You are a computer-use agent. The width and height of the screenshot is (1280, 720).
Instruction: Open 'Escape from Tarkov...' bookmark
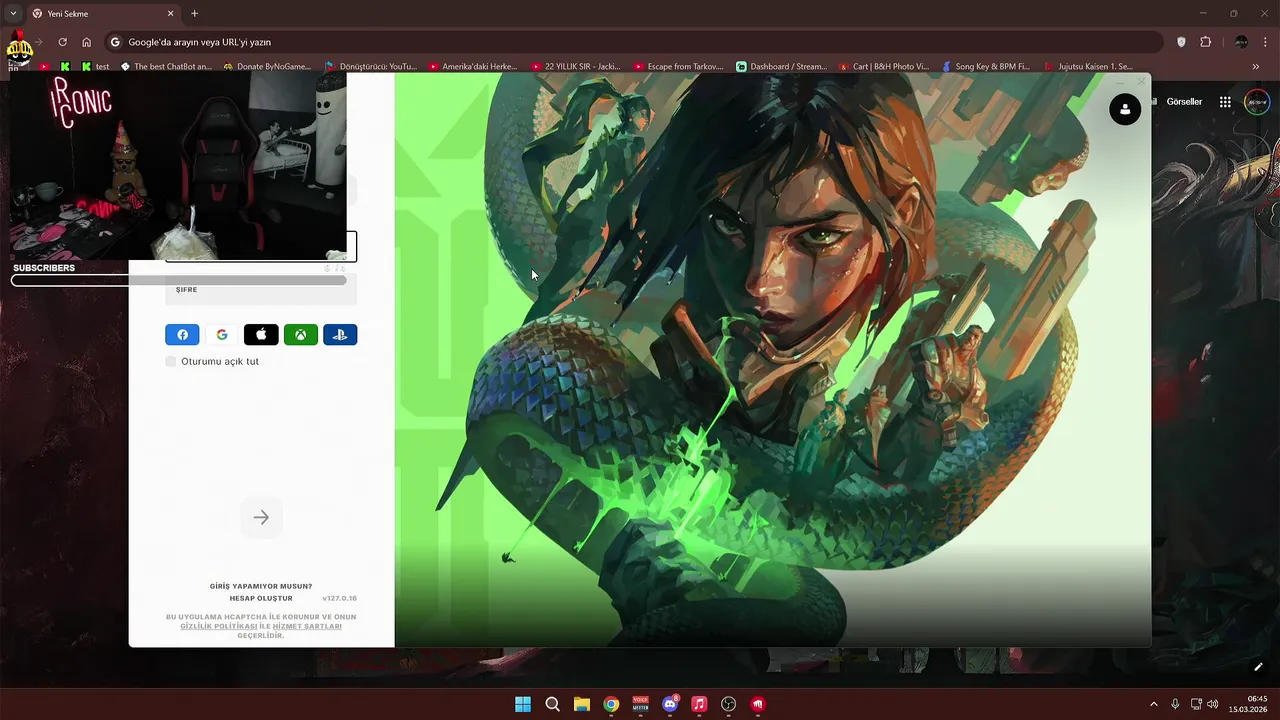tap(678, 67)
